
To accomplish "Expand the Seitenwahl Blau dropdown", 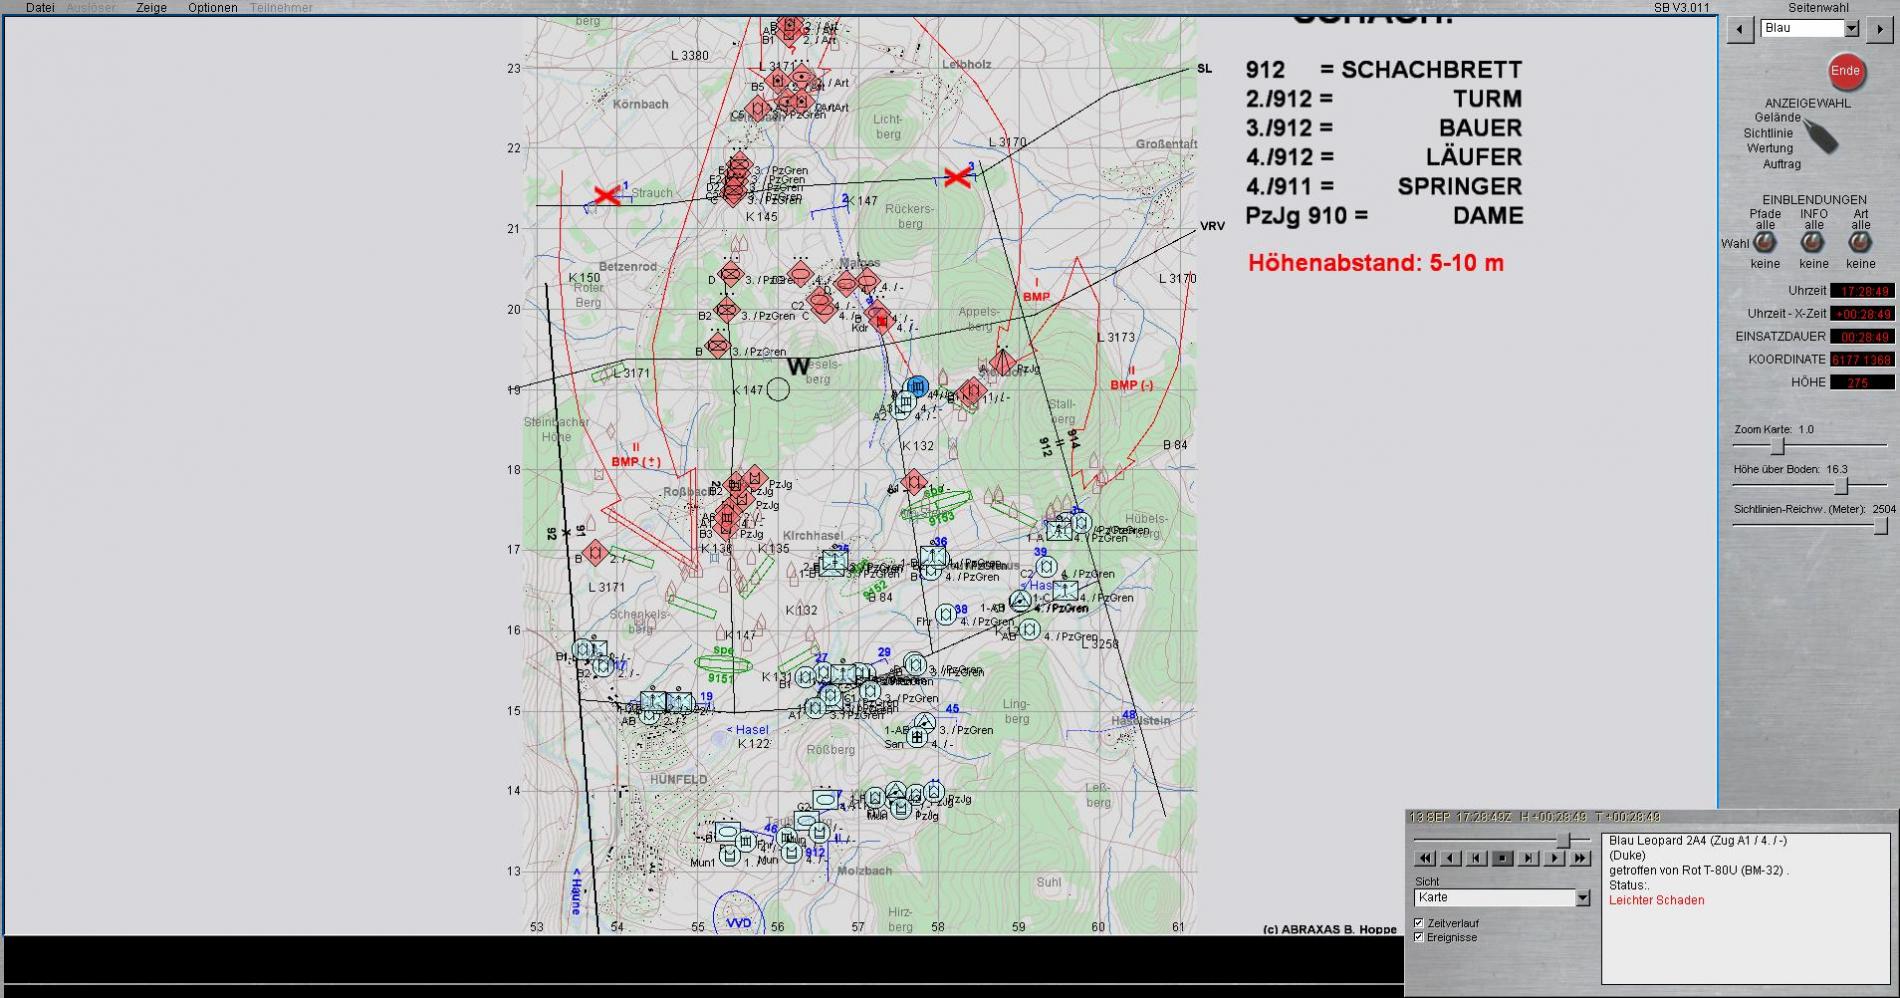I will pyautogui.click(x=1851, y=29).
